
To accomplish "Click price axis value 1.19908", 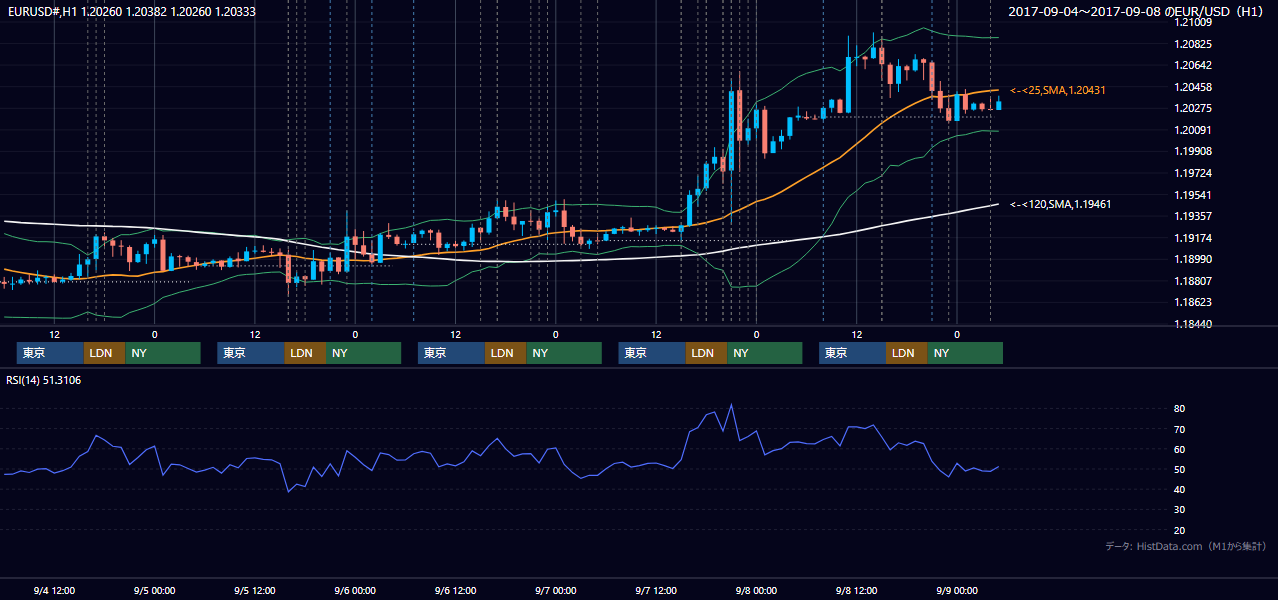I will (x=1193, y=151).
